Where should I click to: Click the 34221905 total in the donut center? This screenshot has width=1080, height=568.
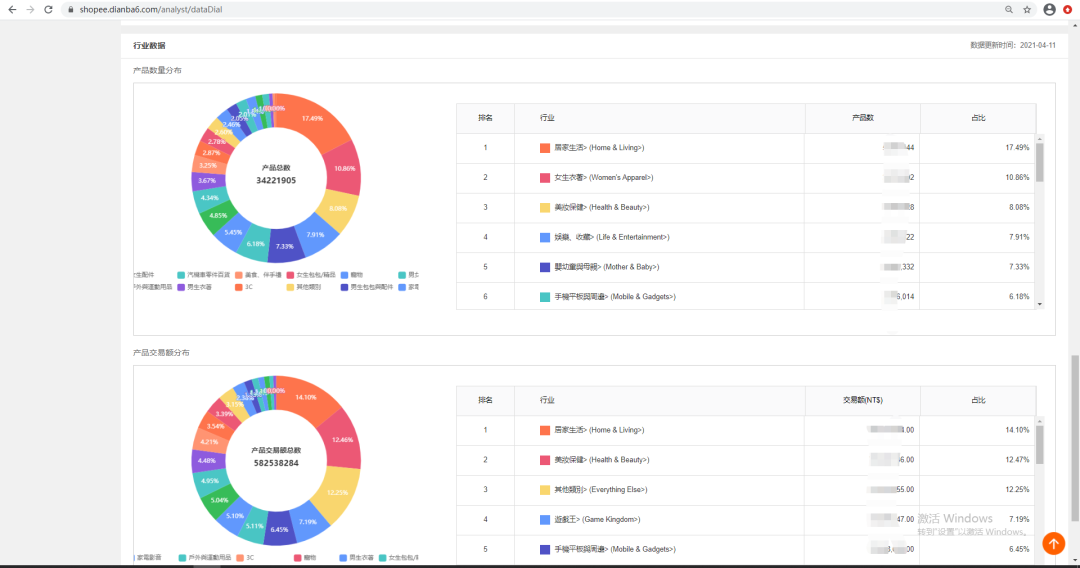[276, 180]
